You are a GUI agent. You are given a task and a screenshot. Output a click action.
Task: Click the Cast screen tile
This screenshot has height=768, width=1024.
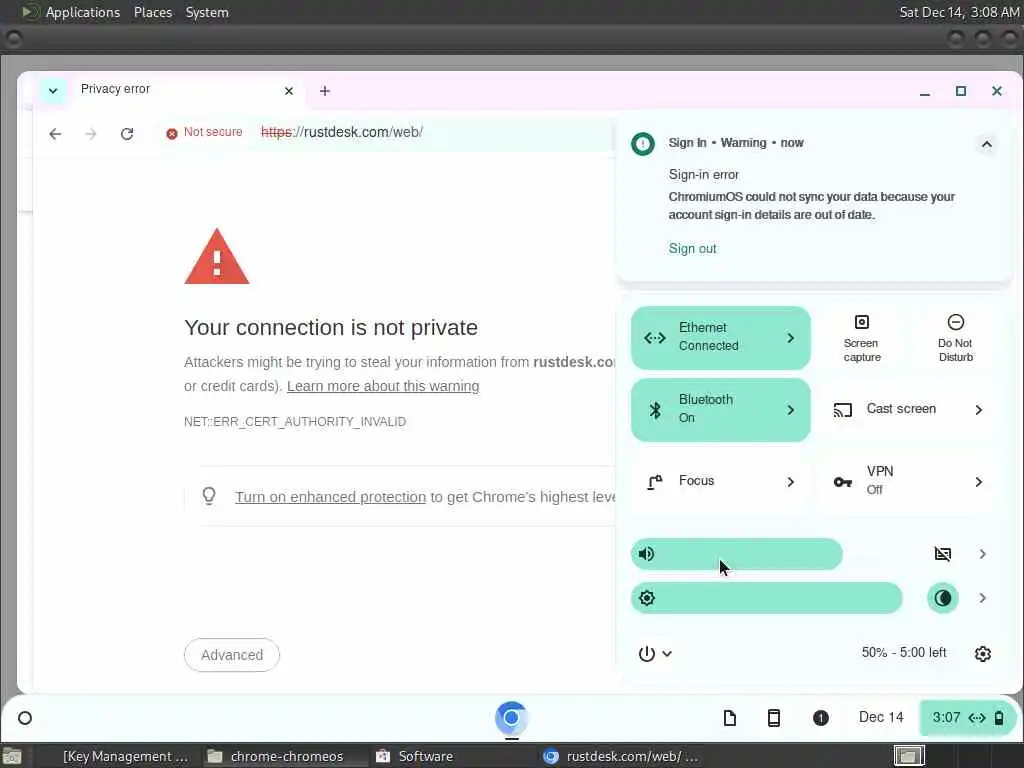pyautogui.click(x=908, y=409)
